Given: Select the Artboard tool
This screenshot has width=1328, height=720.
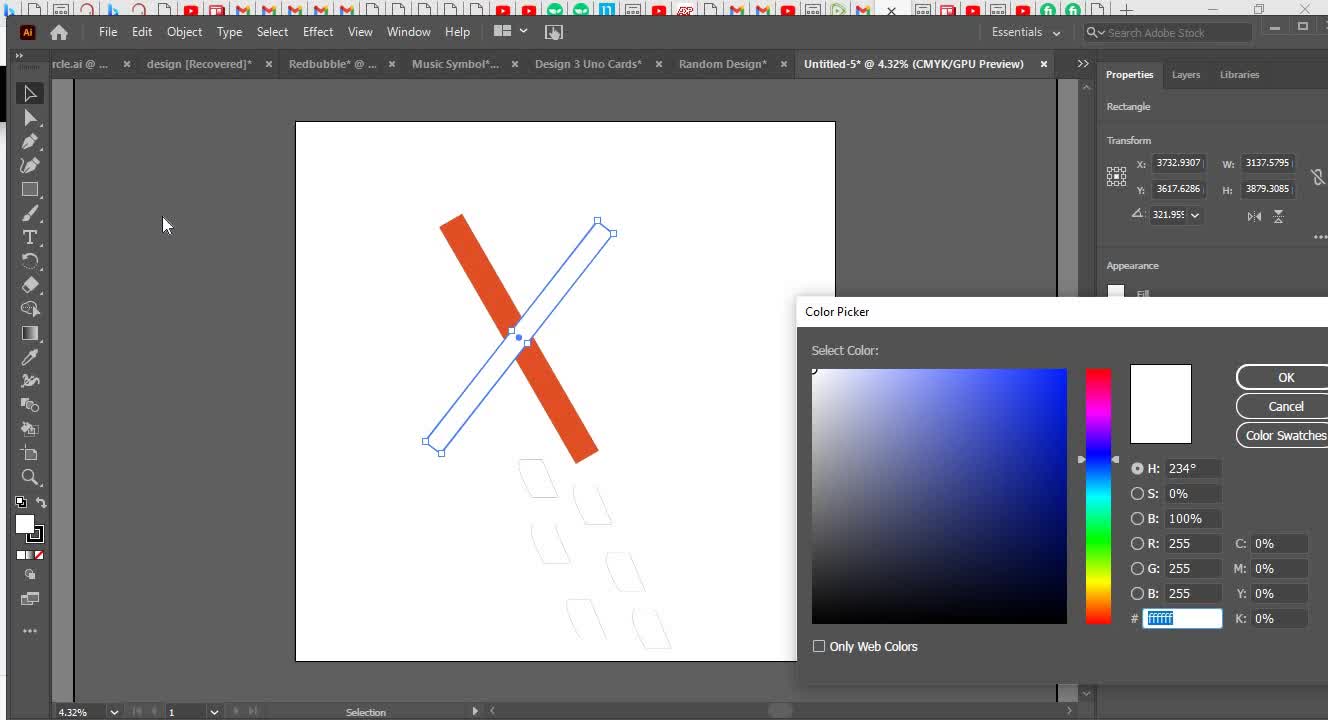Looking at the screenshot, I should (30, 453).
